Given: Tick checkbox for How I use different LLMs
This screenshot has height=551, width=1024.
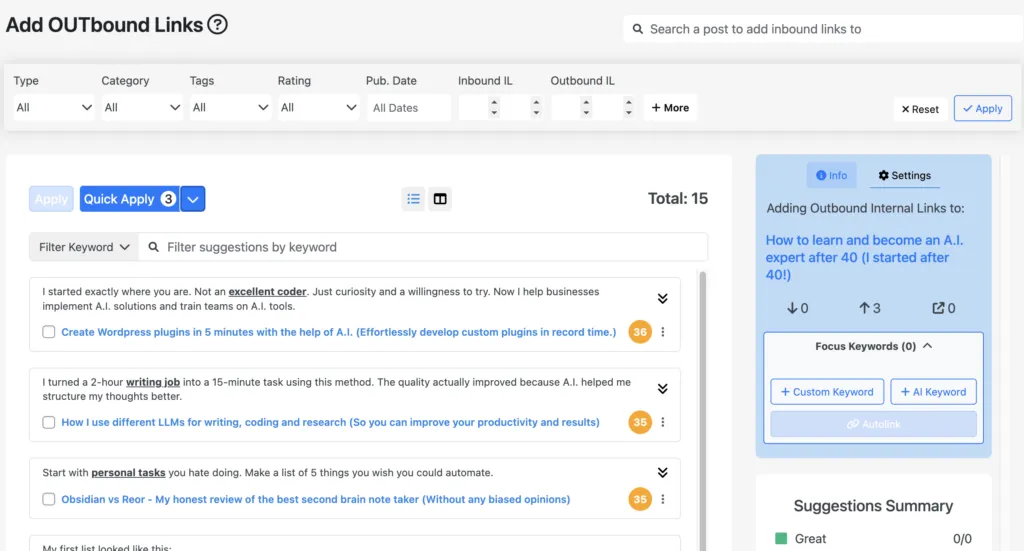Looking at the screenshot, I should coord(49,422).
